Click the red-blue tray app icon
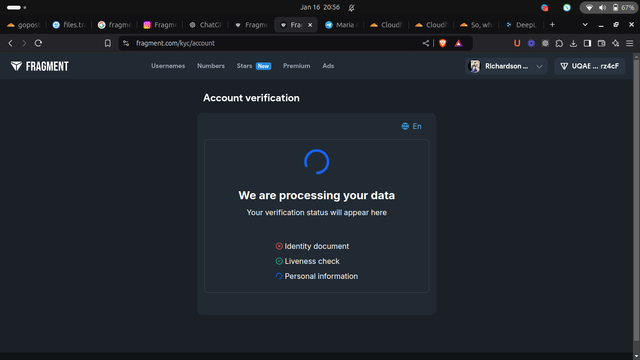This screenshot has height=360, width=640. coord(544,8)
